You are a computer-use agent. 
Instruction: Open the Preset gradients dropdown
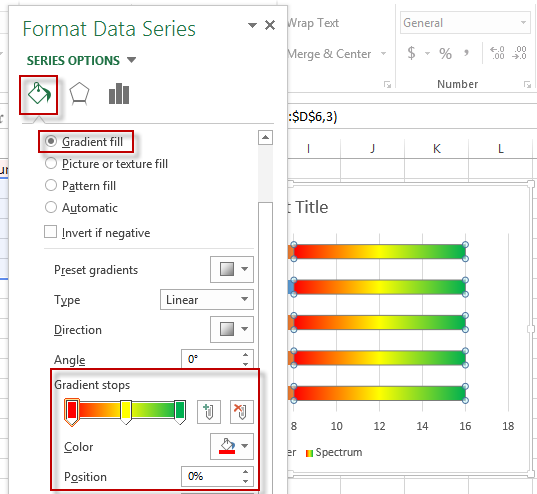232,269
